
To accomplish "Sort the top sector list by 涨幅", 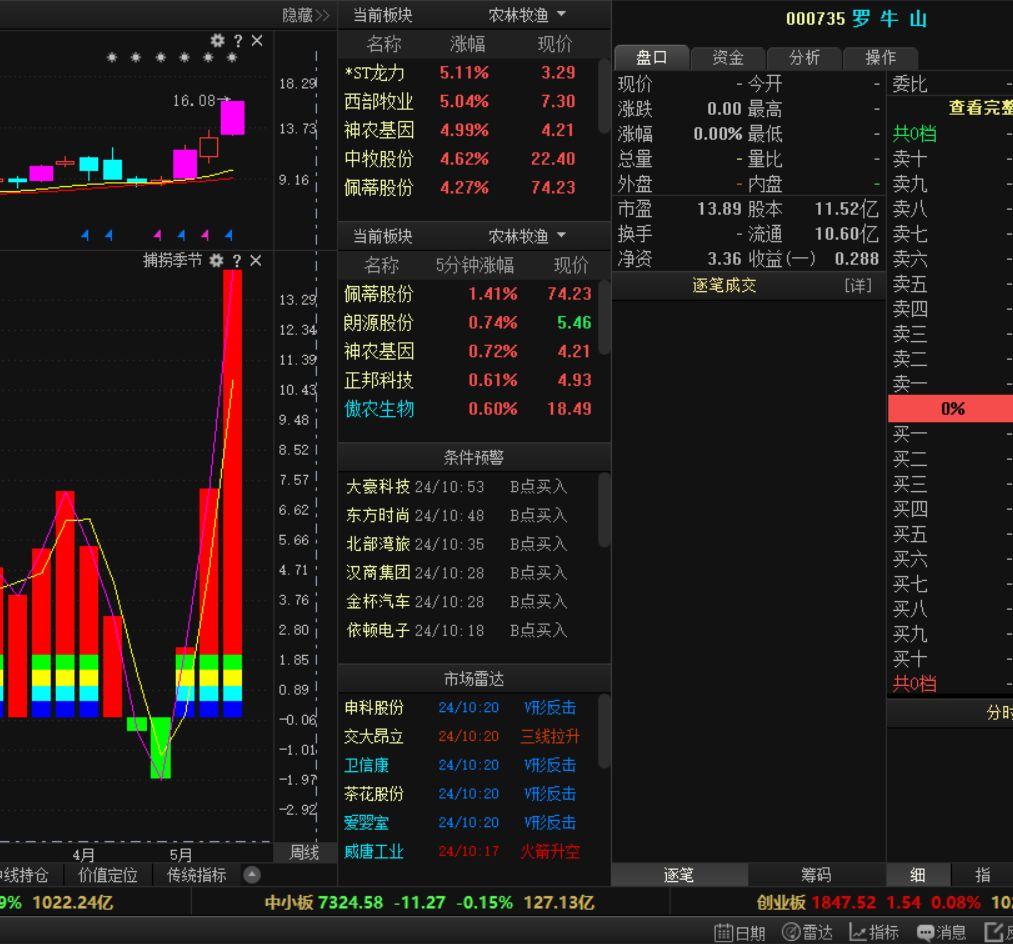I will pyautogui.click(x=467, y=44).
